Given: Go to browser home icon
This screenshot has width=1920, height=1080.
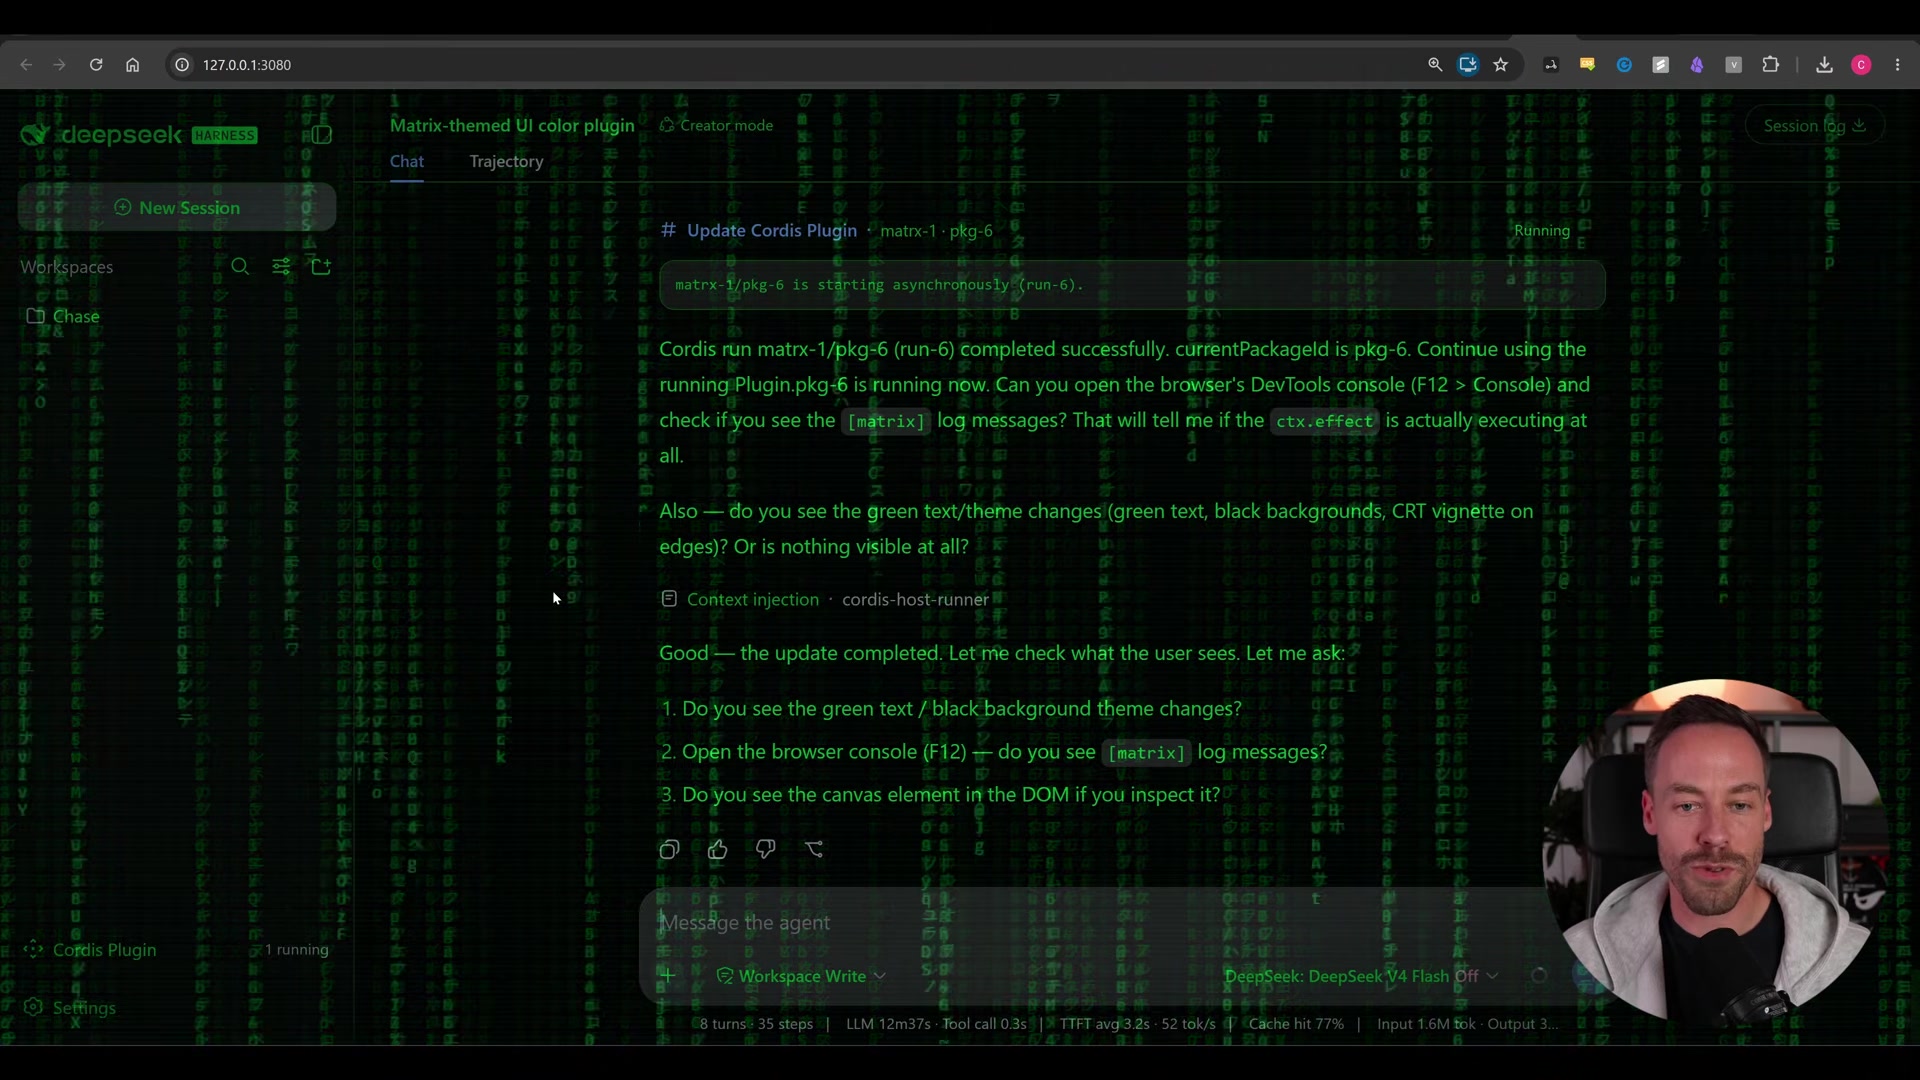Looking at the screenshot, I should [132, 65].
